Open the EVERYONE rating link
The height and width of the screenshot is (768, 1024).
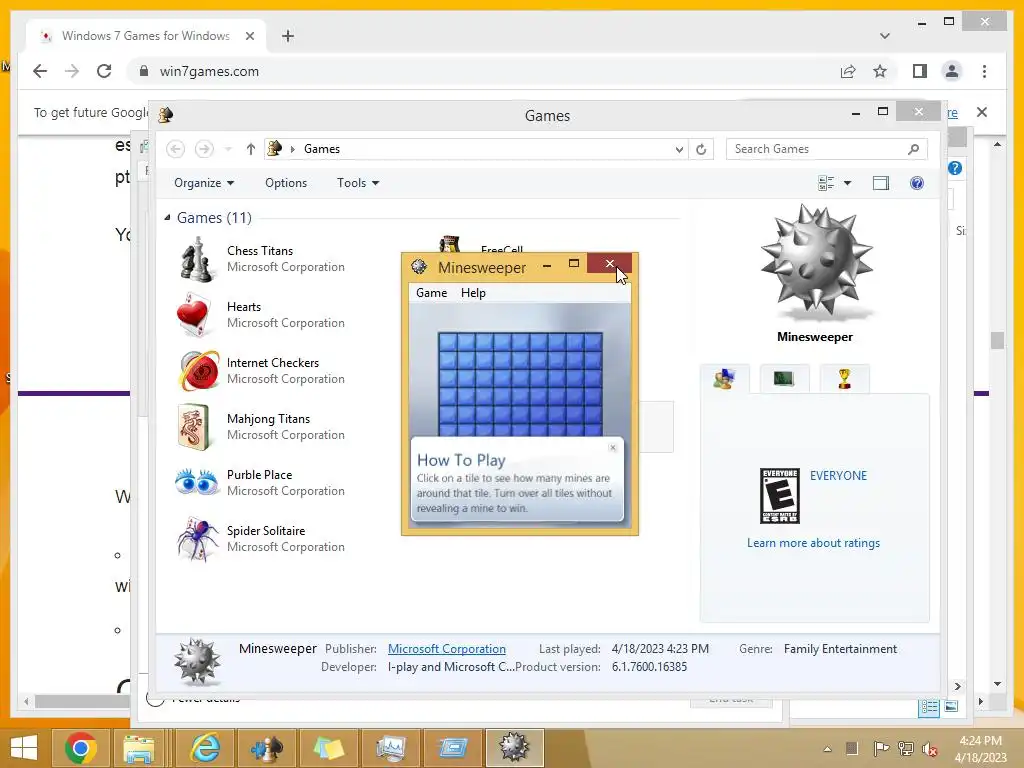click(x=839, y=475)
